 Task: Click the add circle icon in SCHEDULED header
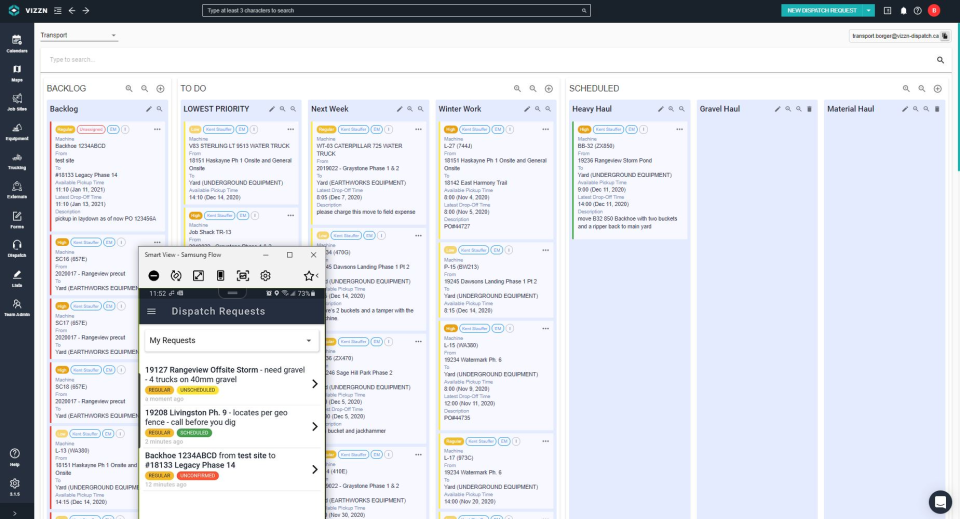coord(937,89)
